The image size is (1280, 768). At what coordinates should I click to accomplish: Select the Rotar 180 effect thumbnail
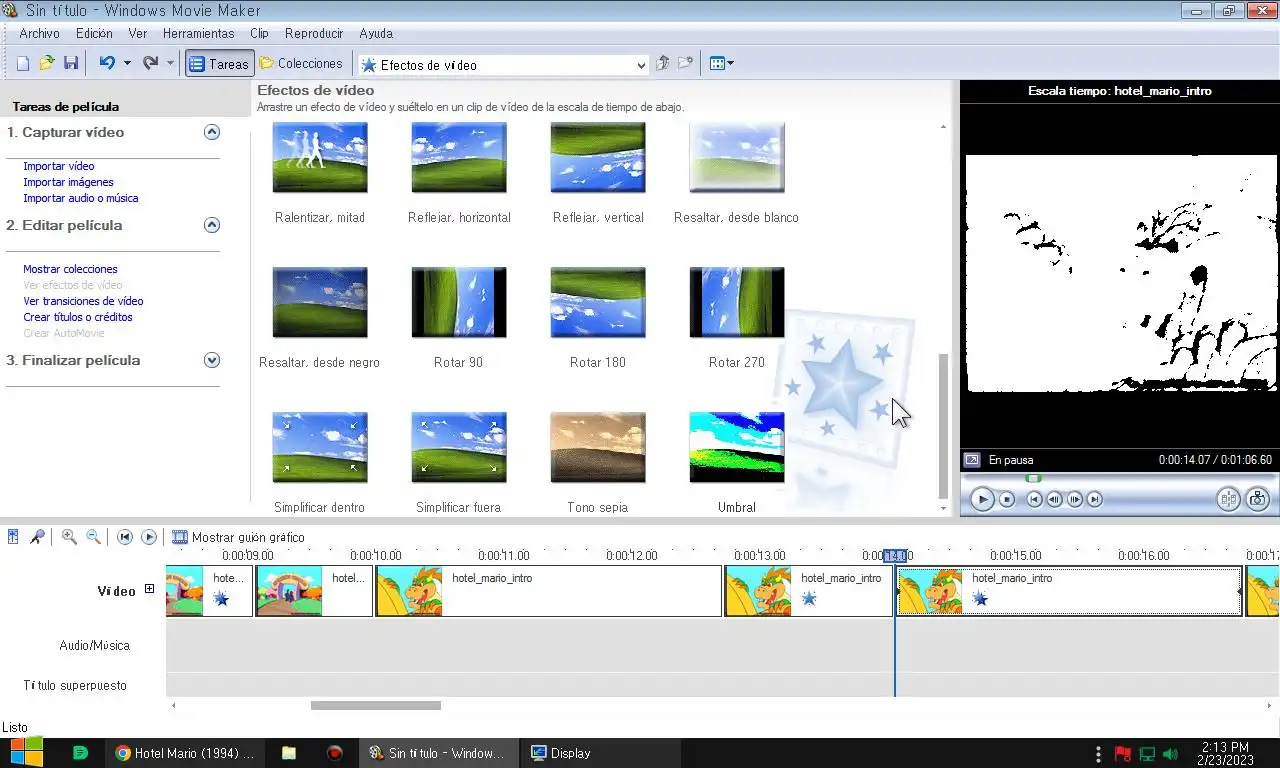(598, 302)
